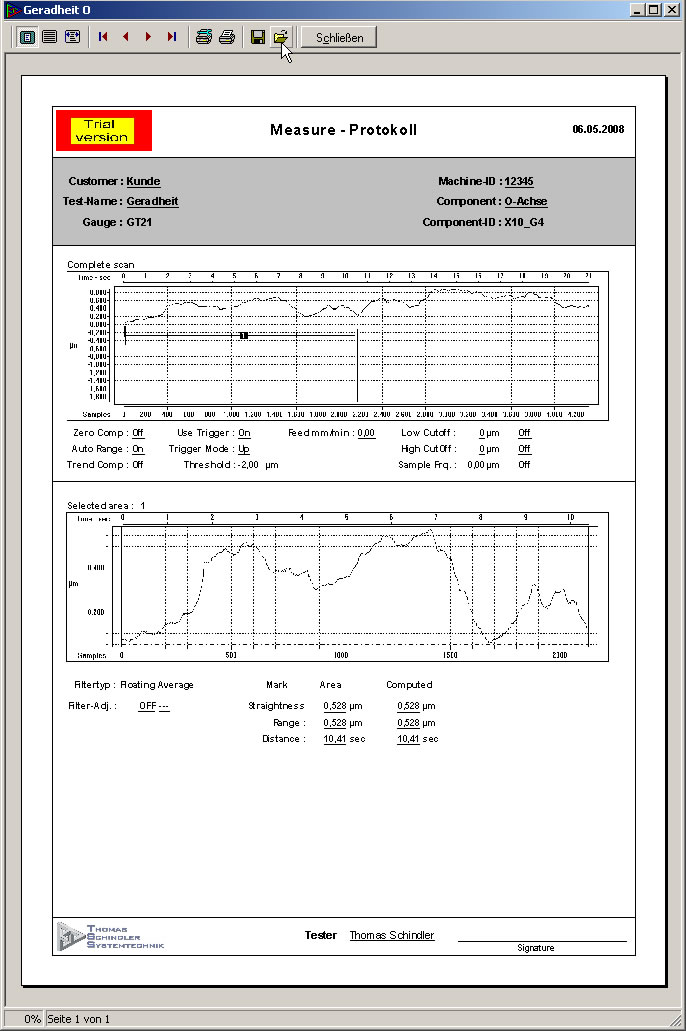The width and height of the screenshot is (686, 1031).
Task: Go to the previous page
Action: click(126, 37)
